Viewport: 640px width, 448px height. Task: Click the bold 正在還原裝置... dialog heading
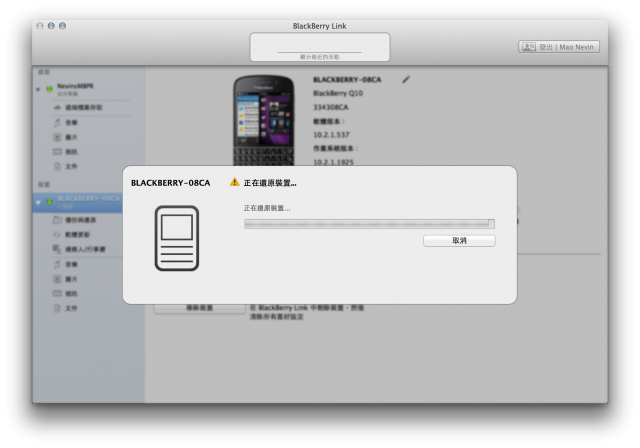[x=270, y=183]
